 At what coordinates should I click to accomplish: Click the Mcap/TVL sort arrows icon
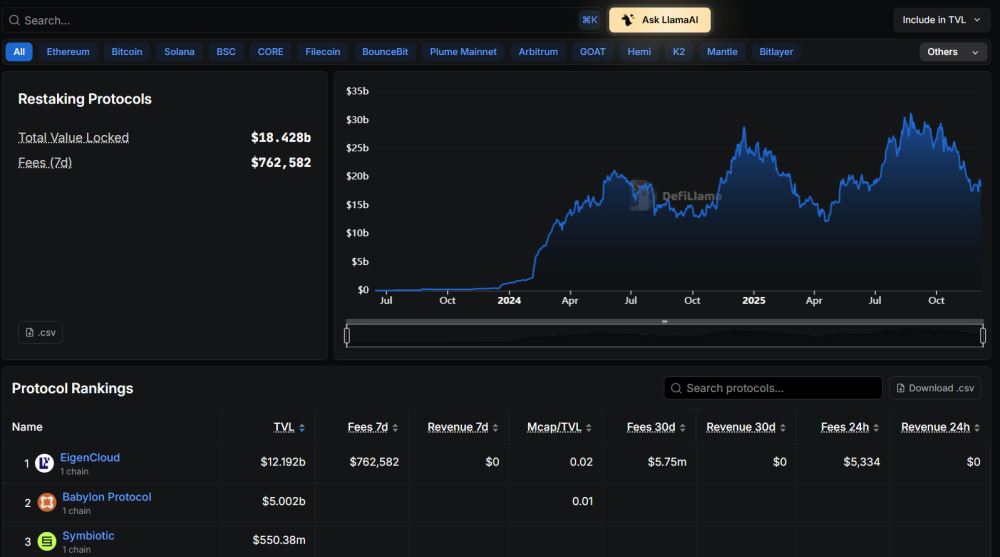(x=589, y=428)
